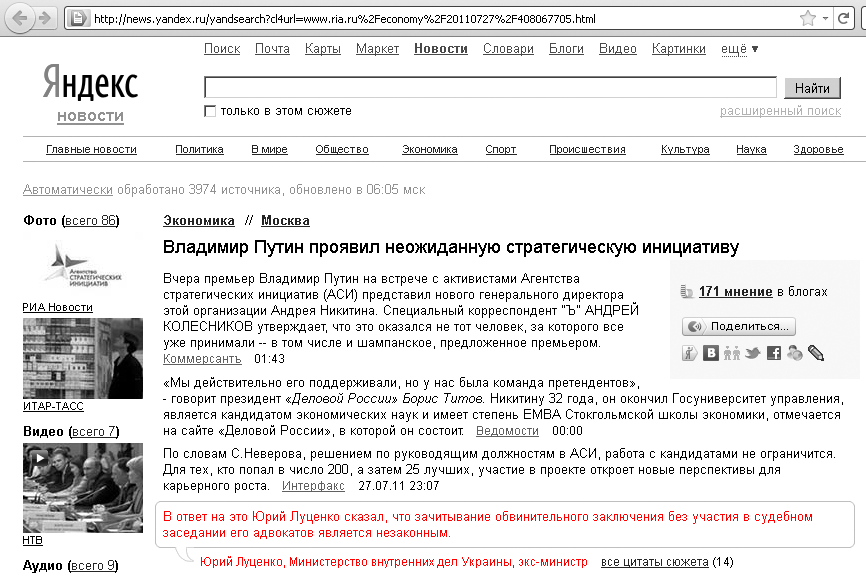
Task: Go back to the previous page
Action: pos(19,18)
